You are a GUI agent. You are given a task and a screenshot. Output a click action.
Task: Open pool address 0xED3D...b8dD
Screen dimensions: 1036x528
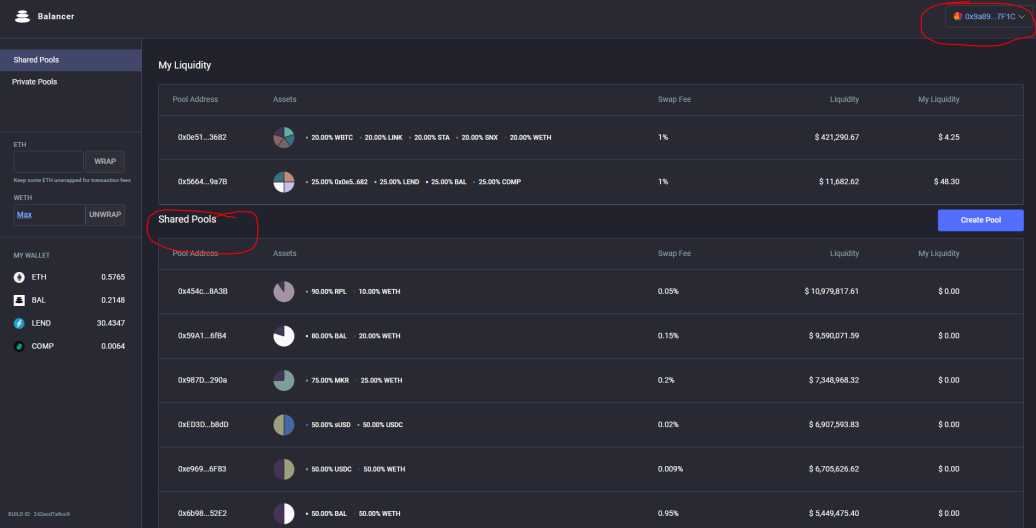(x=203, y=424)
